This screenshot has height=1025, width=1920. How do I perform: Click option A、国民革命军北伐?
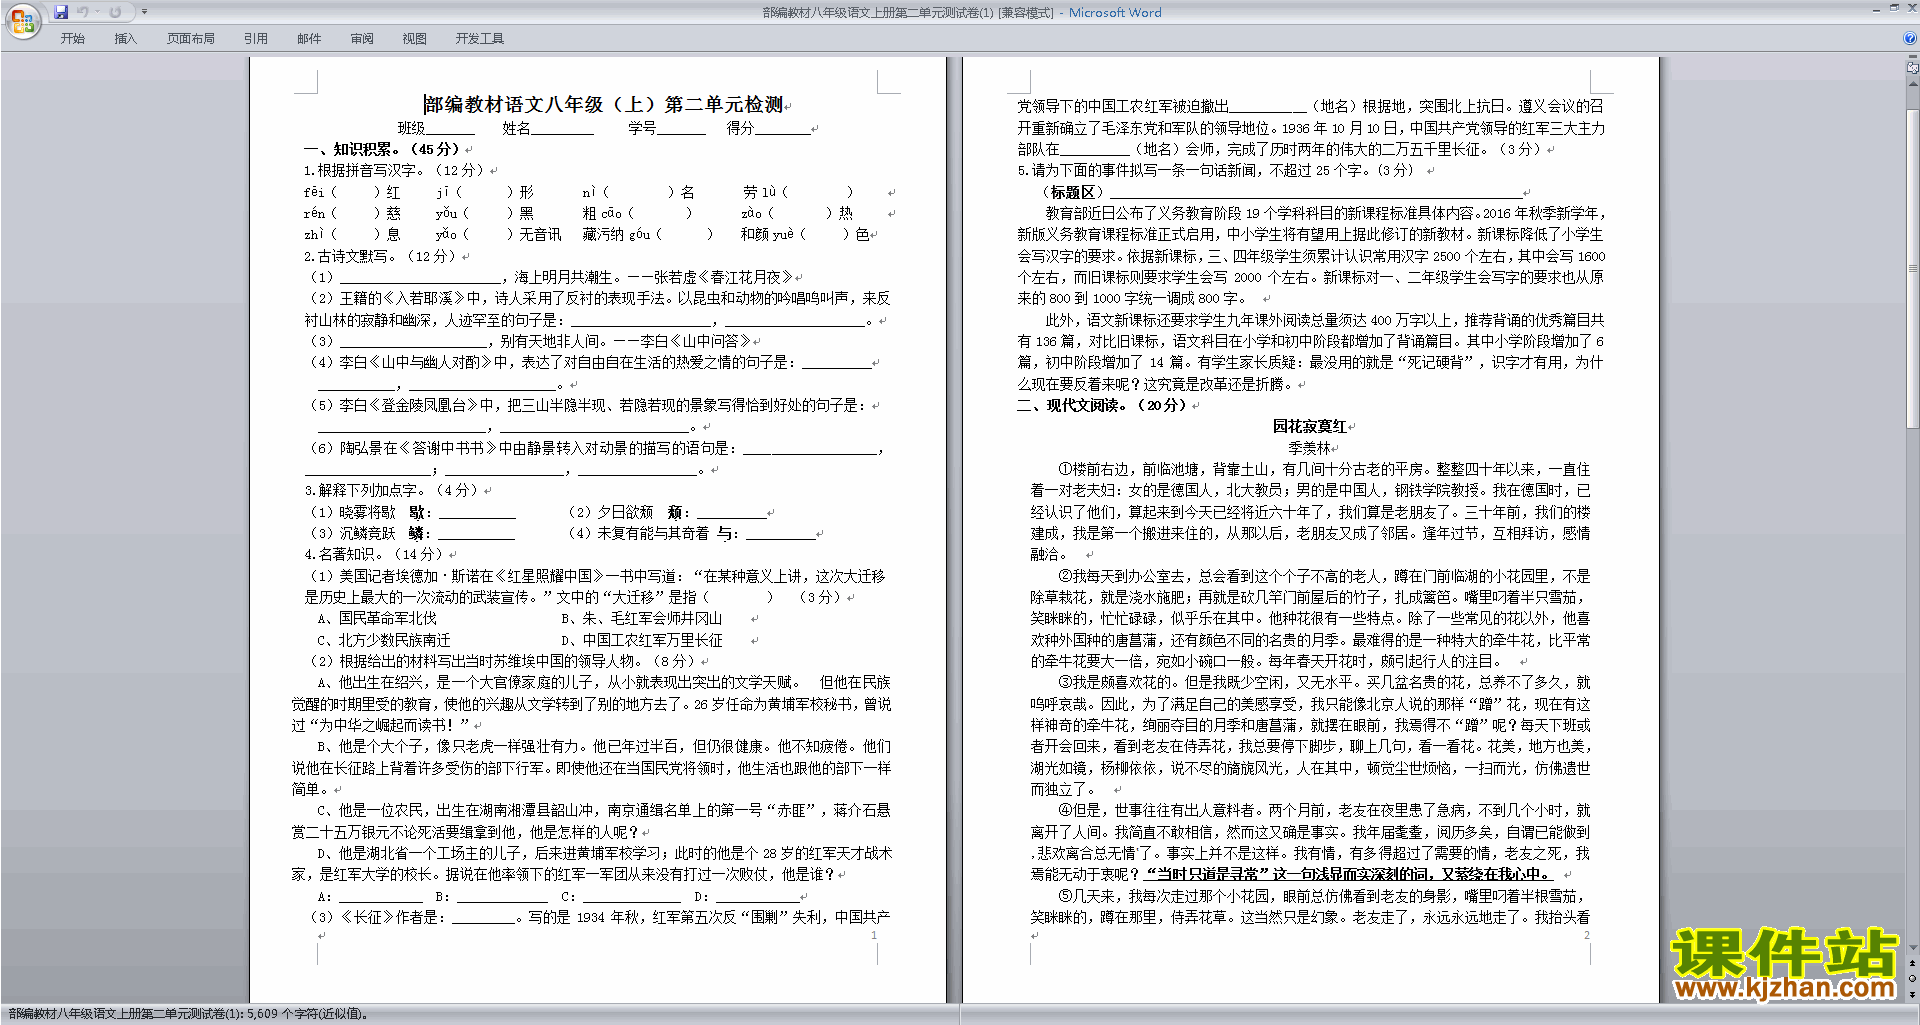(377, 618)
